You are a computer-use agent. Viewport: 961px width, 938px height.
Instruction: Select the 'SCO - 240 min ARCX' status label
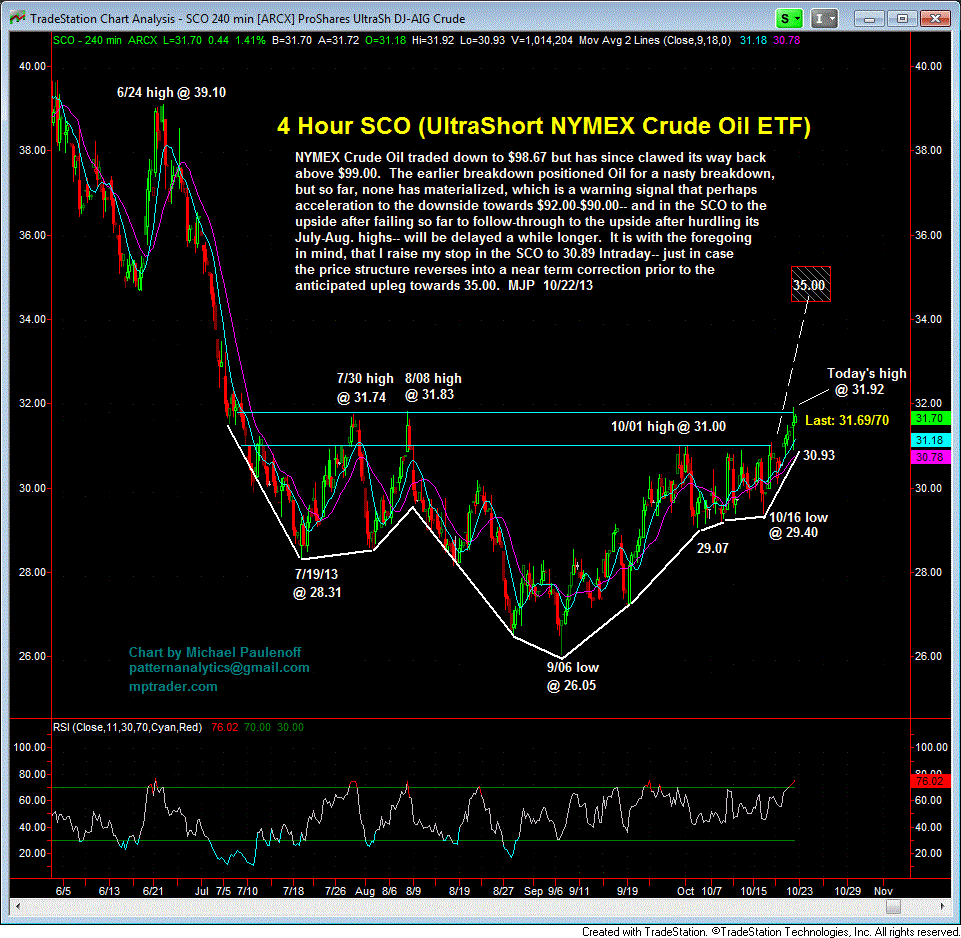pos(105,40)
